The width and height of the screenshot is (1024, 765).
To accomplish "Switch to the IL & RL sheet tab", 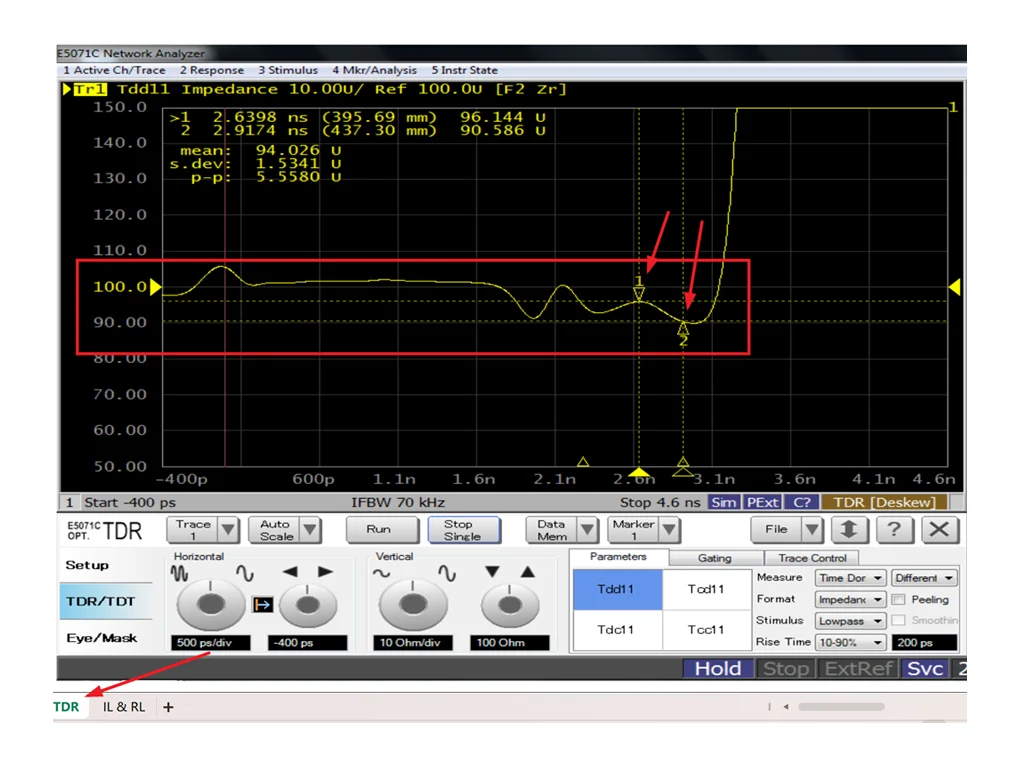I will (123, 707).
